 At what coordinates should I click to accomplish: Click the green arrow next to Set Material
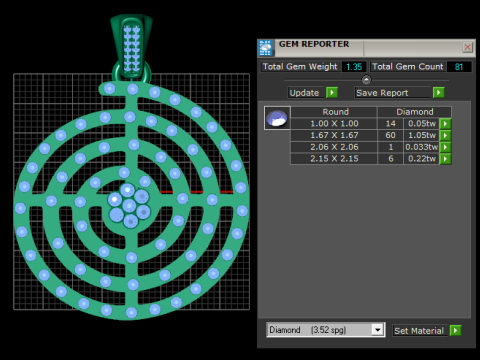455,331
